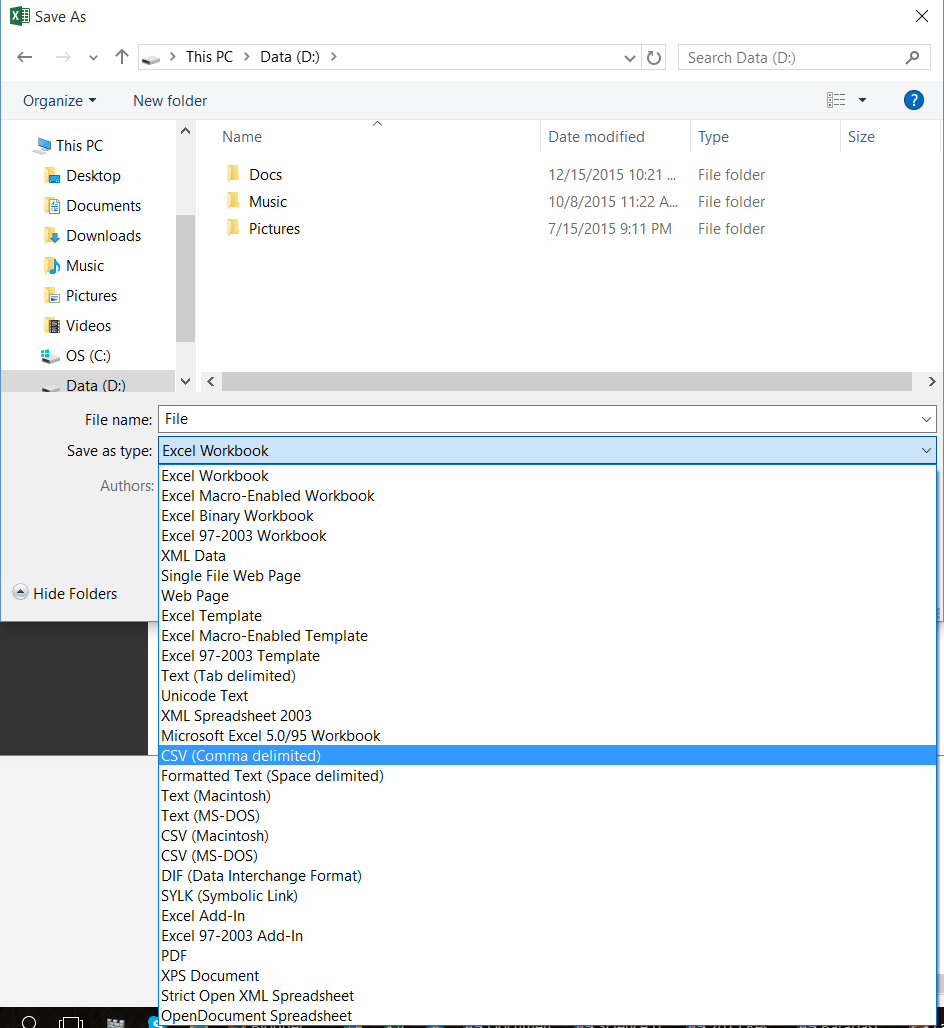
Task: Open the Organize menu
Action: pyautogui.click(x=60, y=100)
